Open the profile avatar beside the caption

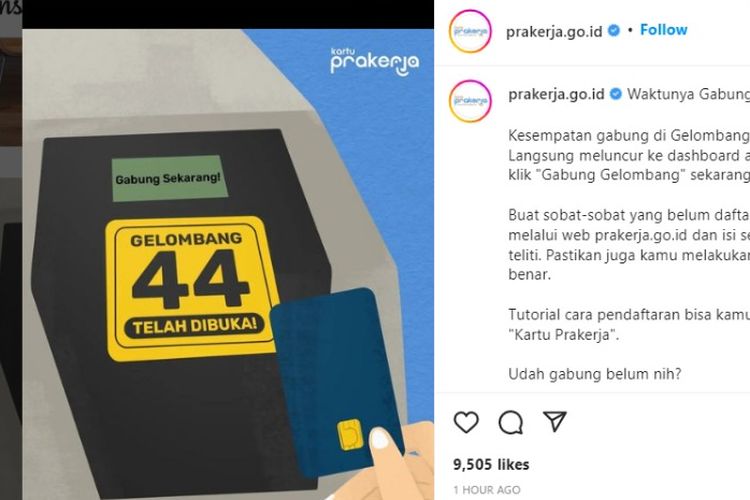470,101
